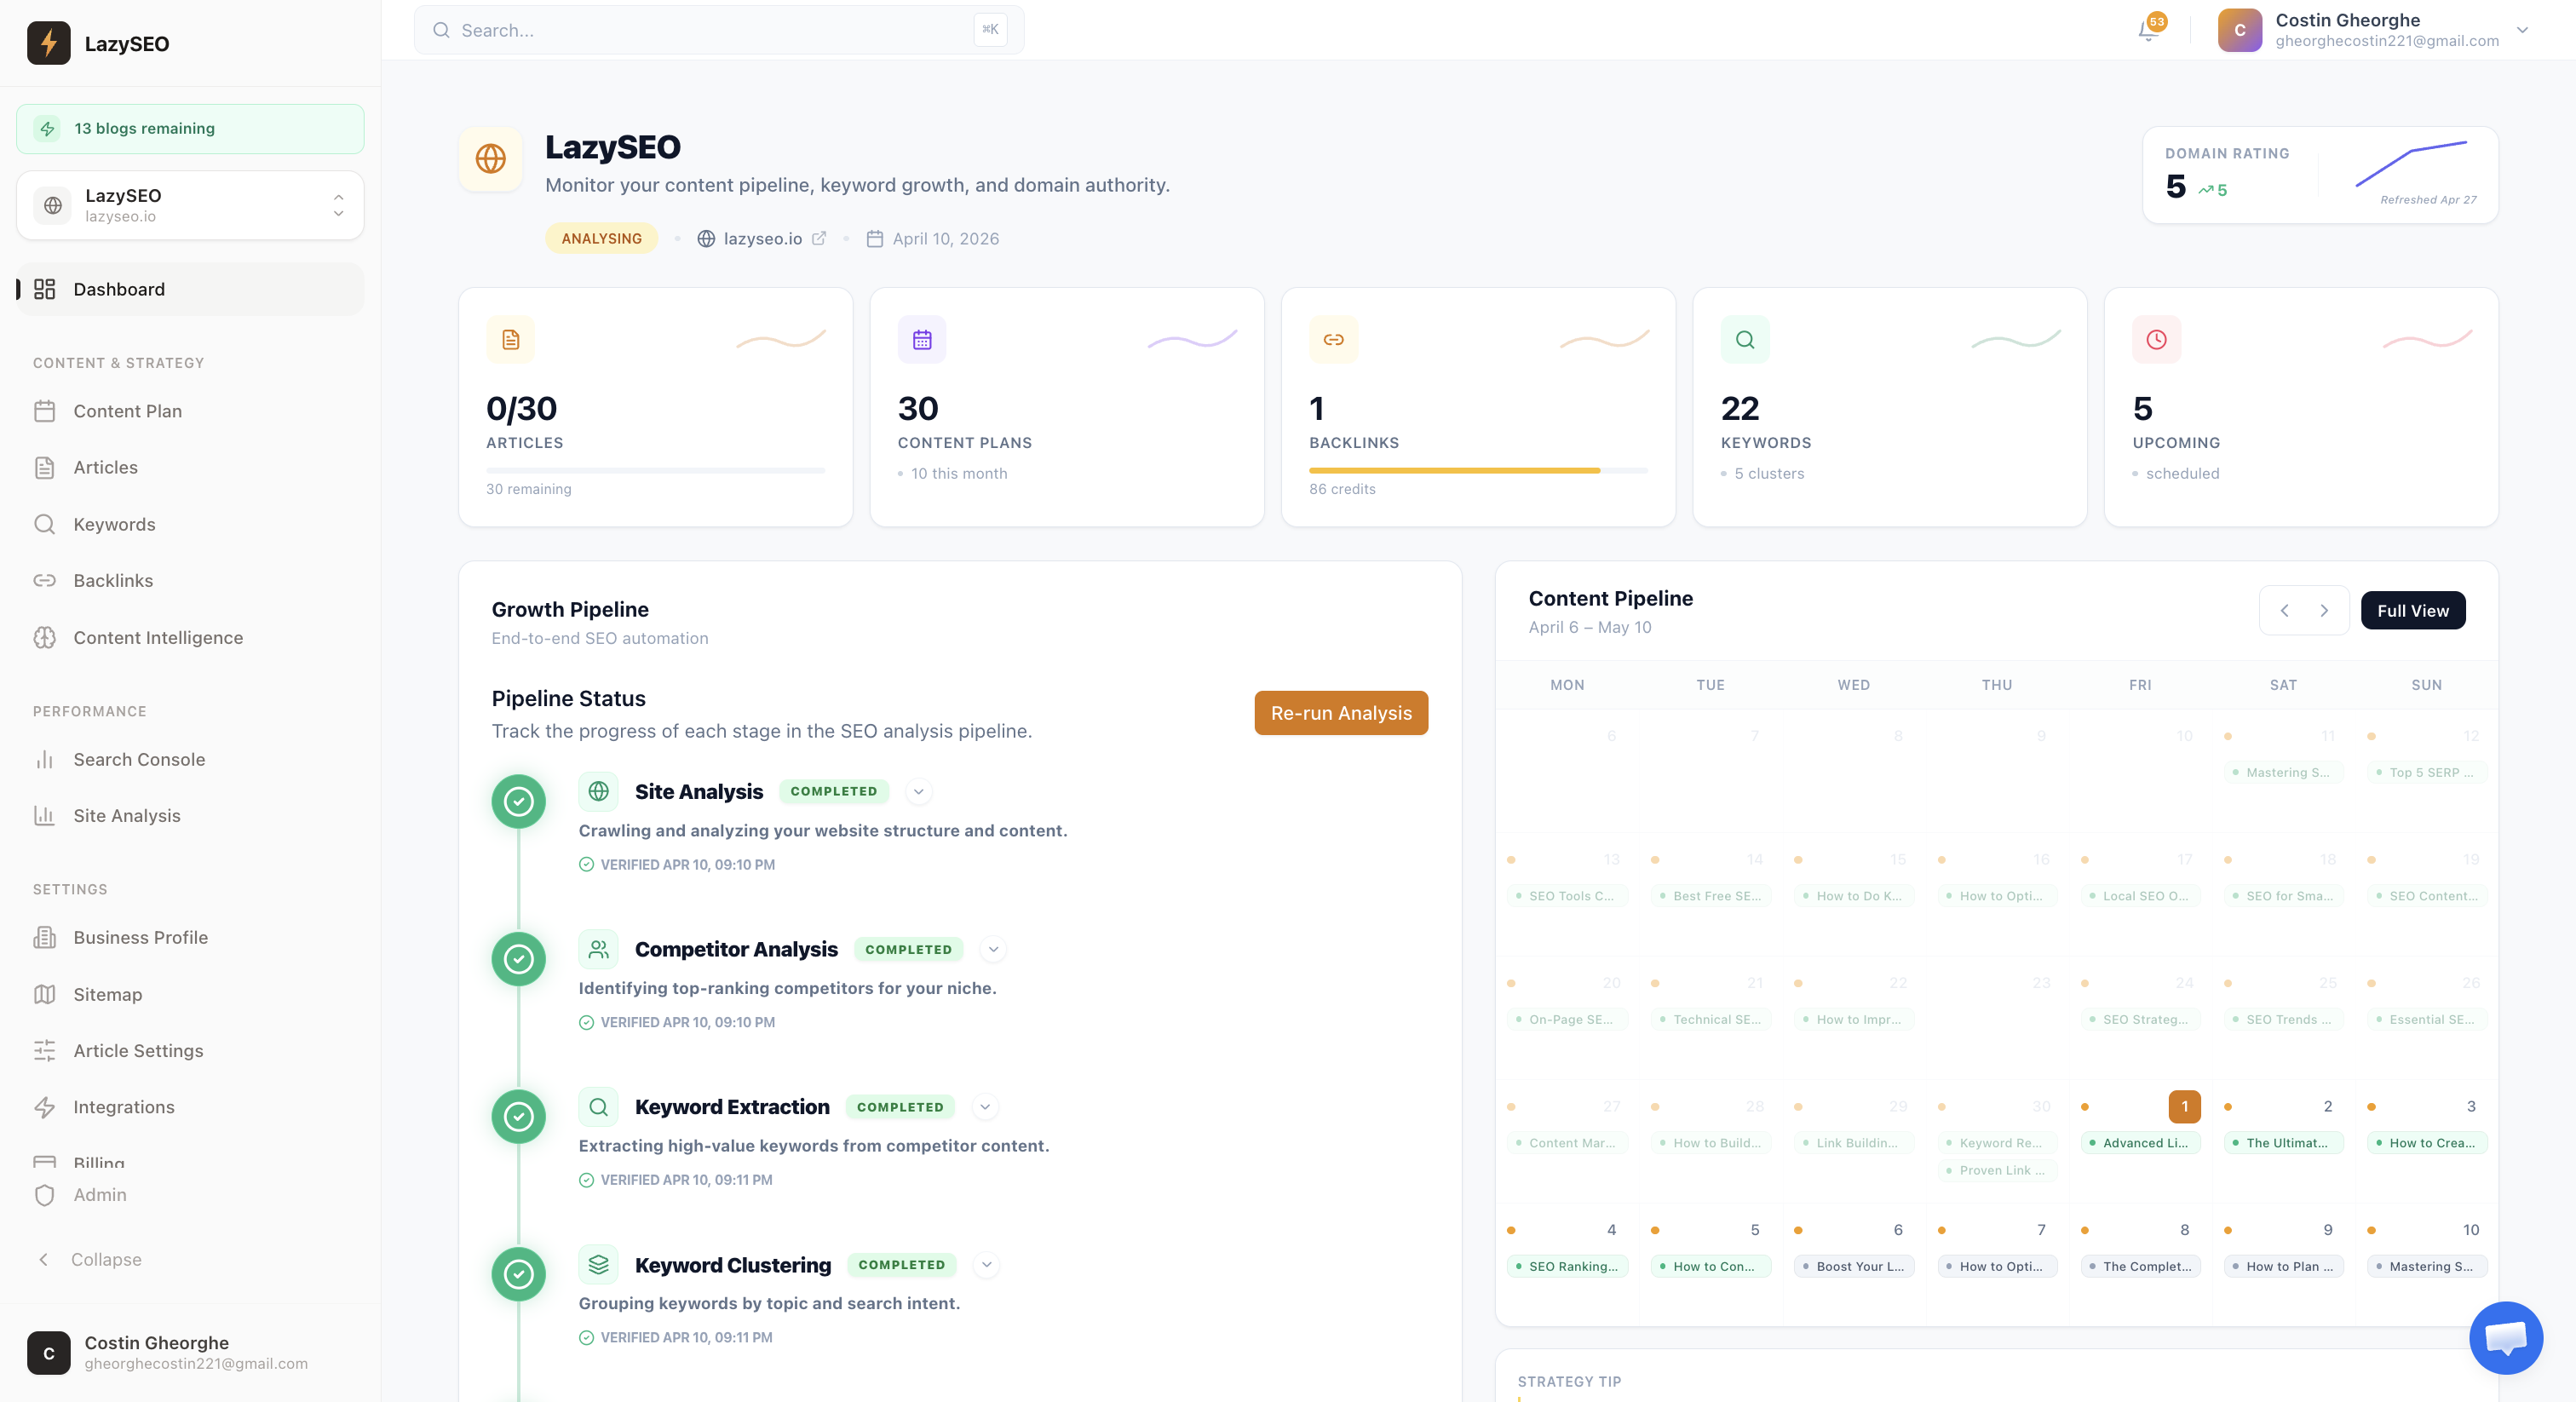Open the 'Advanced Li...' calendar entry
Screen dimensions: 2576x1402
pyautogui.click(x=2139, y=1143)
